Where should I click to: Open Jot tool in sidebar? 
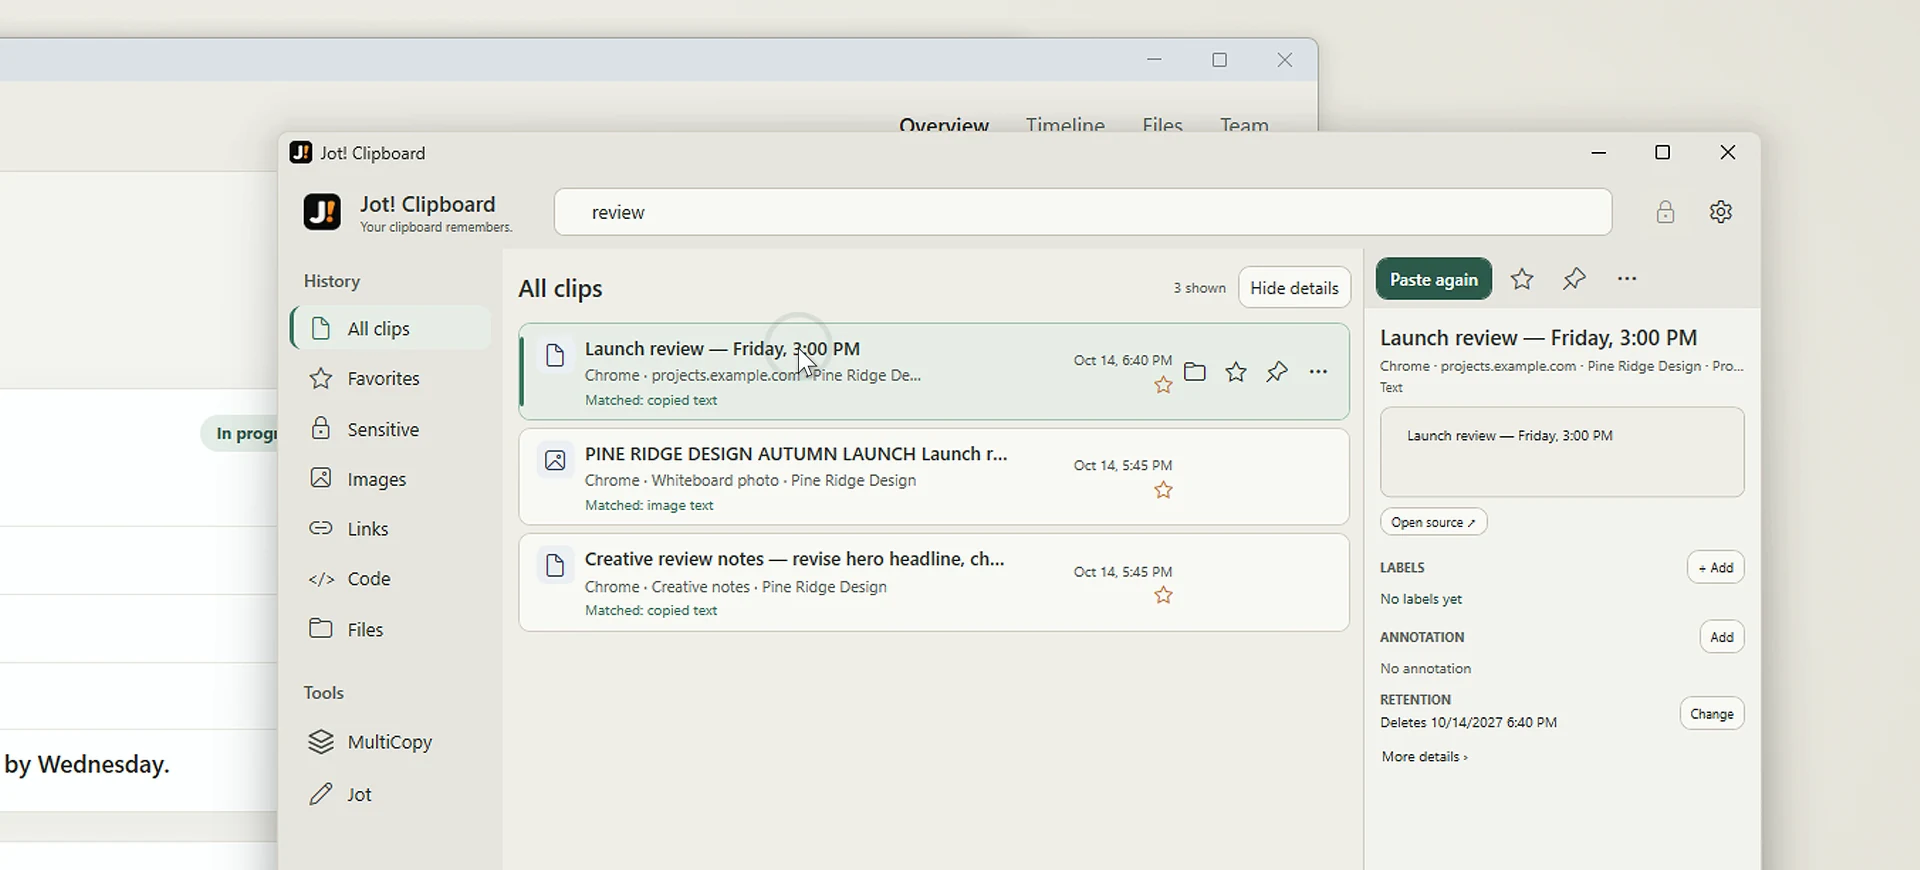(x=391, y=794)
